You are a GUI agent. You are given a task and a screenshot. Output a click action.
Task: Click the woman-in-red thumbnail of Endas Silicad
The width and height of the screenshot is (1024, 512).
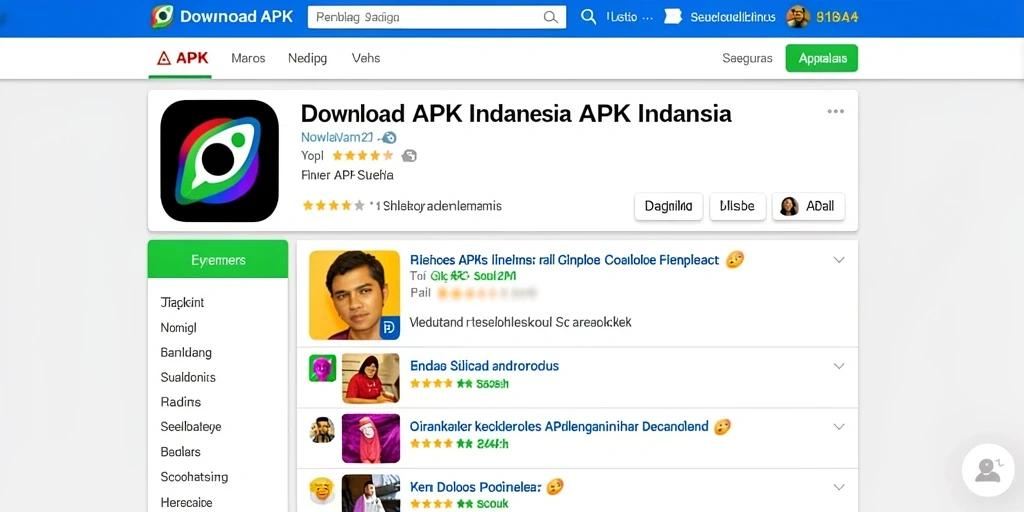371,378
